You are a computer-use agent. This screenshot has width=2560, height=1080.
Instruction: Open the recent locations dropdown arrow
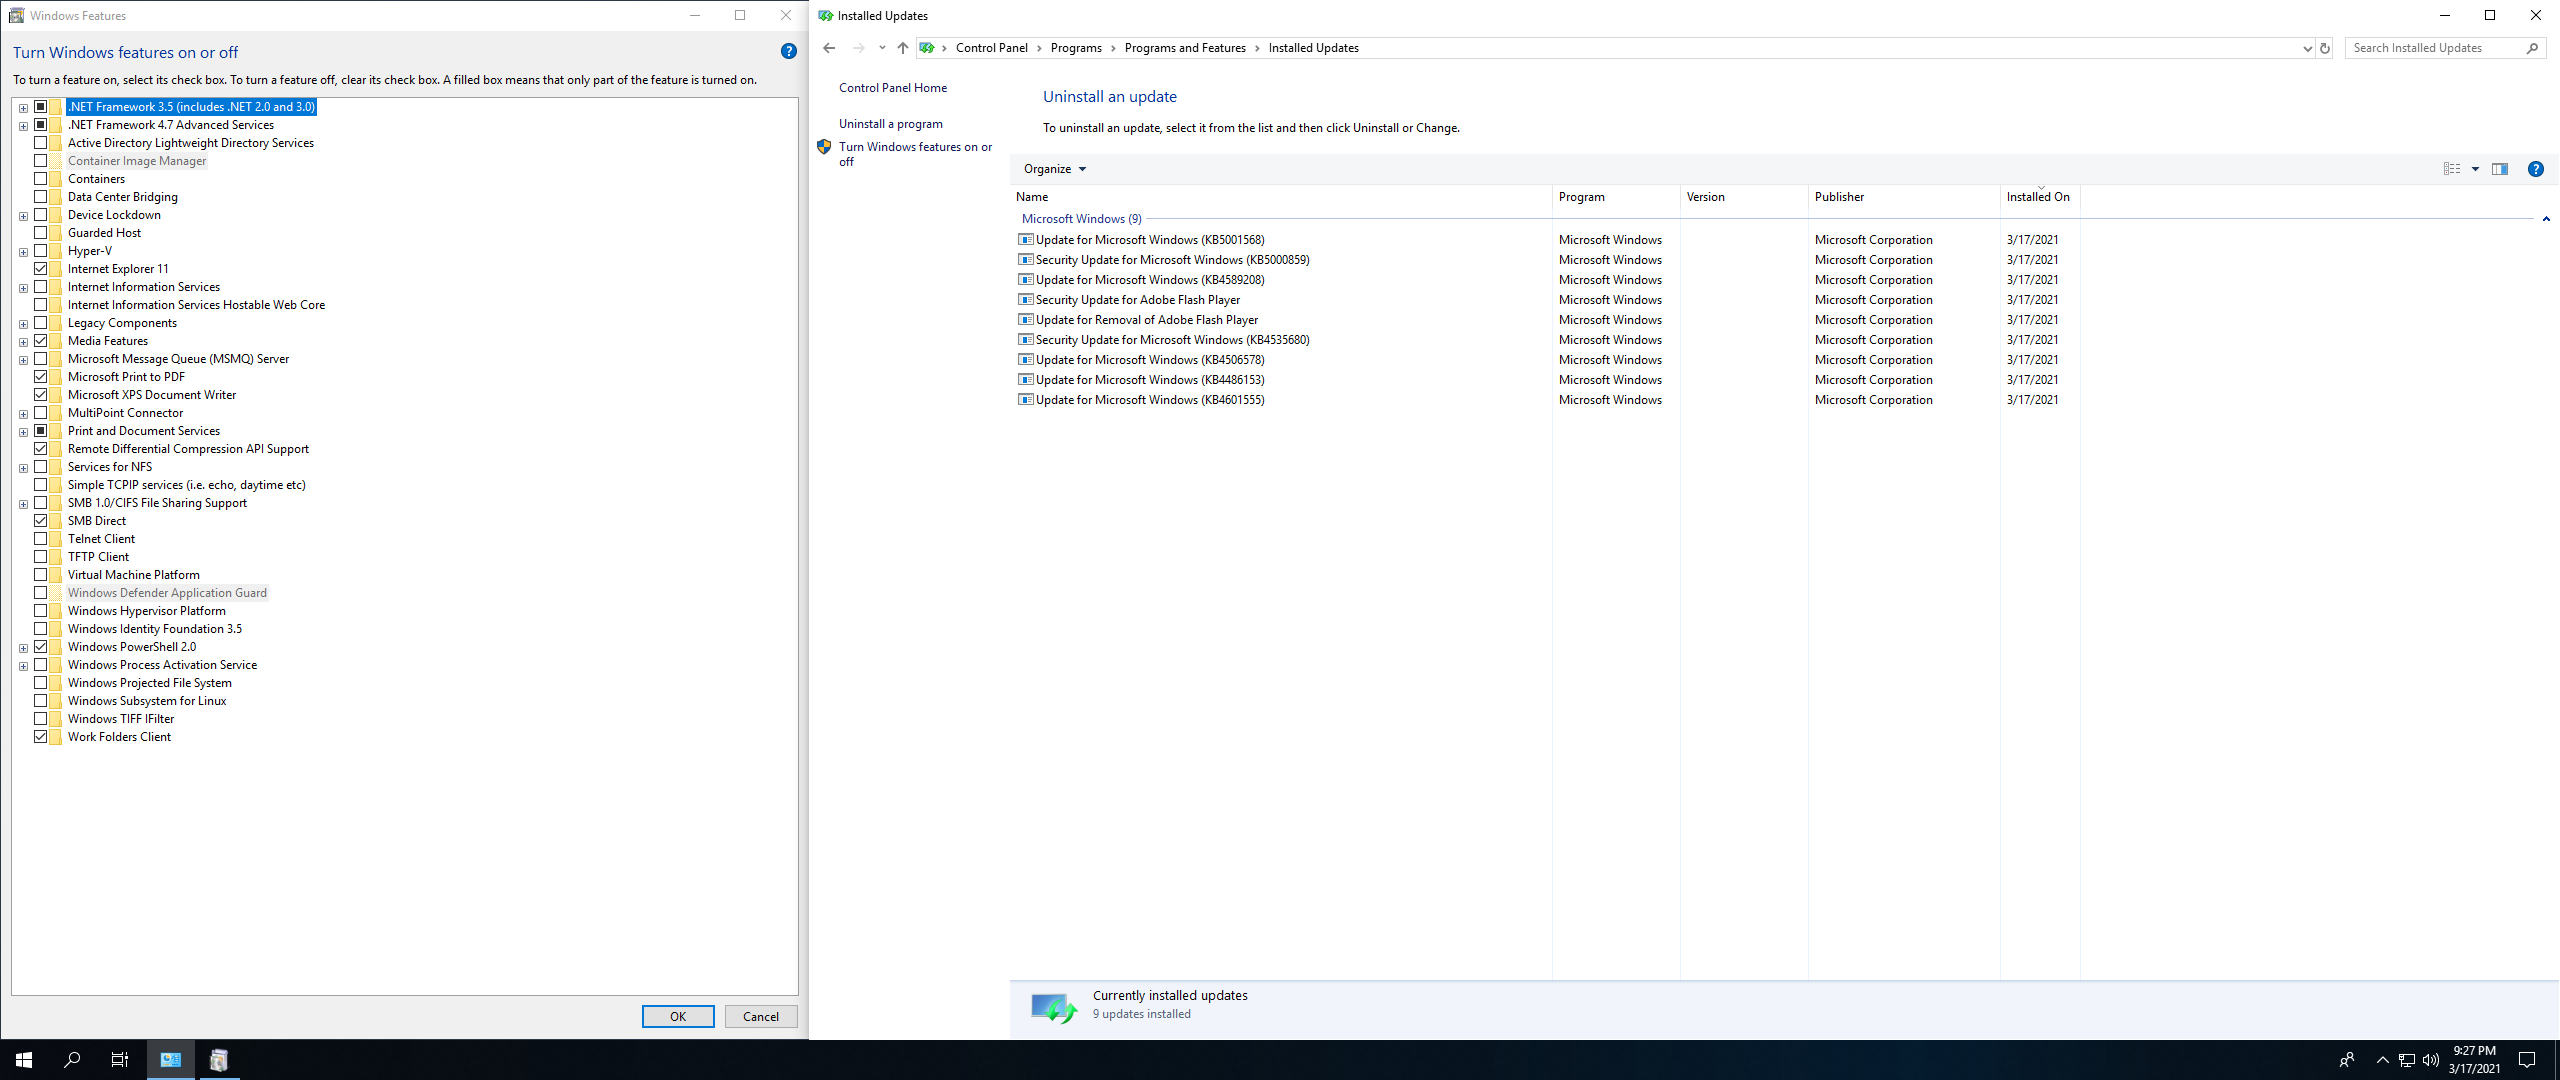click(882, 48)
